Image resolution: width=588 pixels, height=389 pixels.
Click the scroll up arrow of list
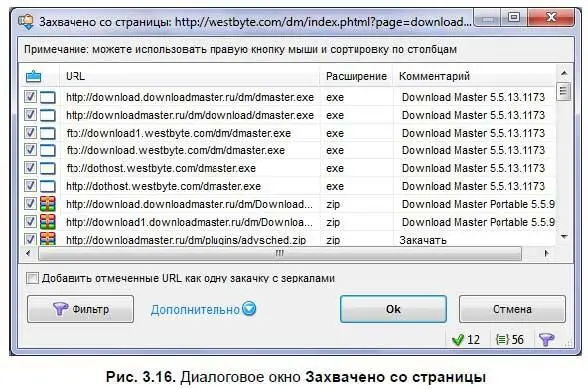(563, 73)
